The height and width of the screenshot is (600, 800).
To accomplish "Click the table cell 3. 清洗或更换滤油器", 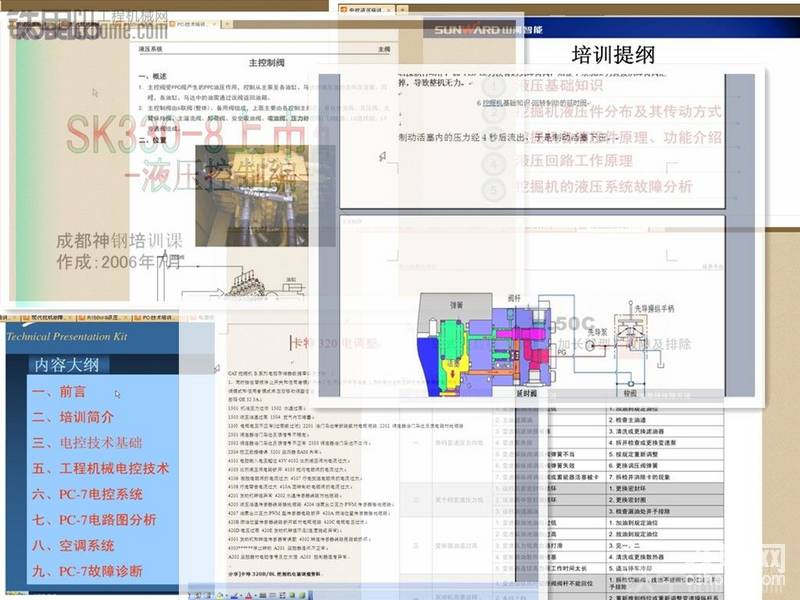I will point(666,431).
